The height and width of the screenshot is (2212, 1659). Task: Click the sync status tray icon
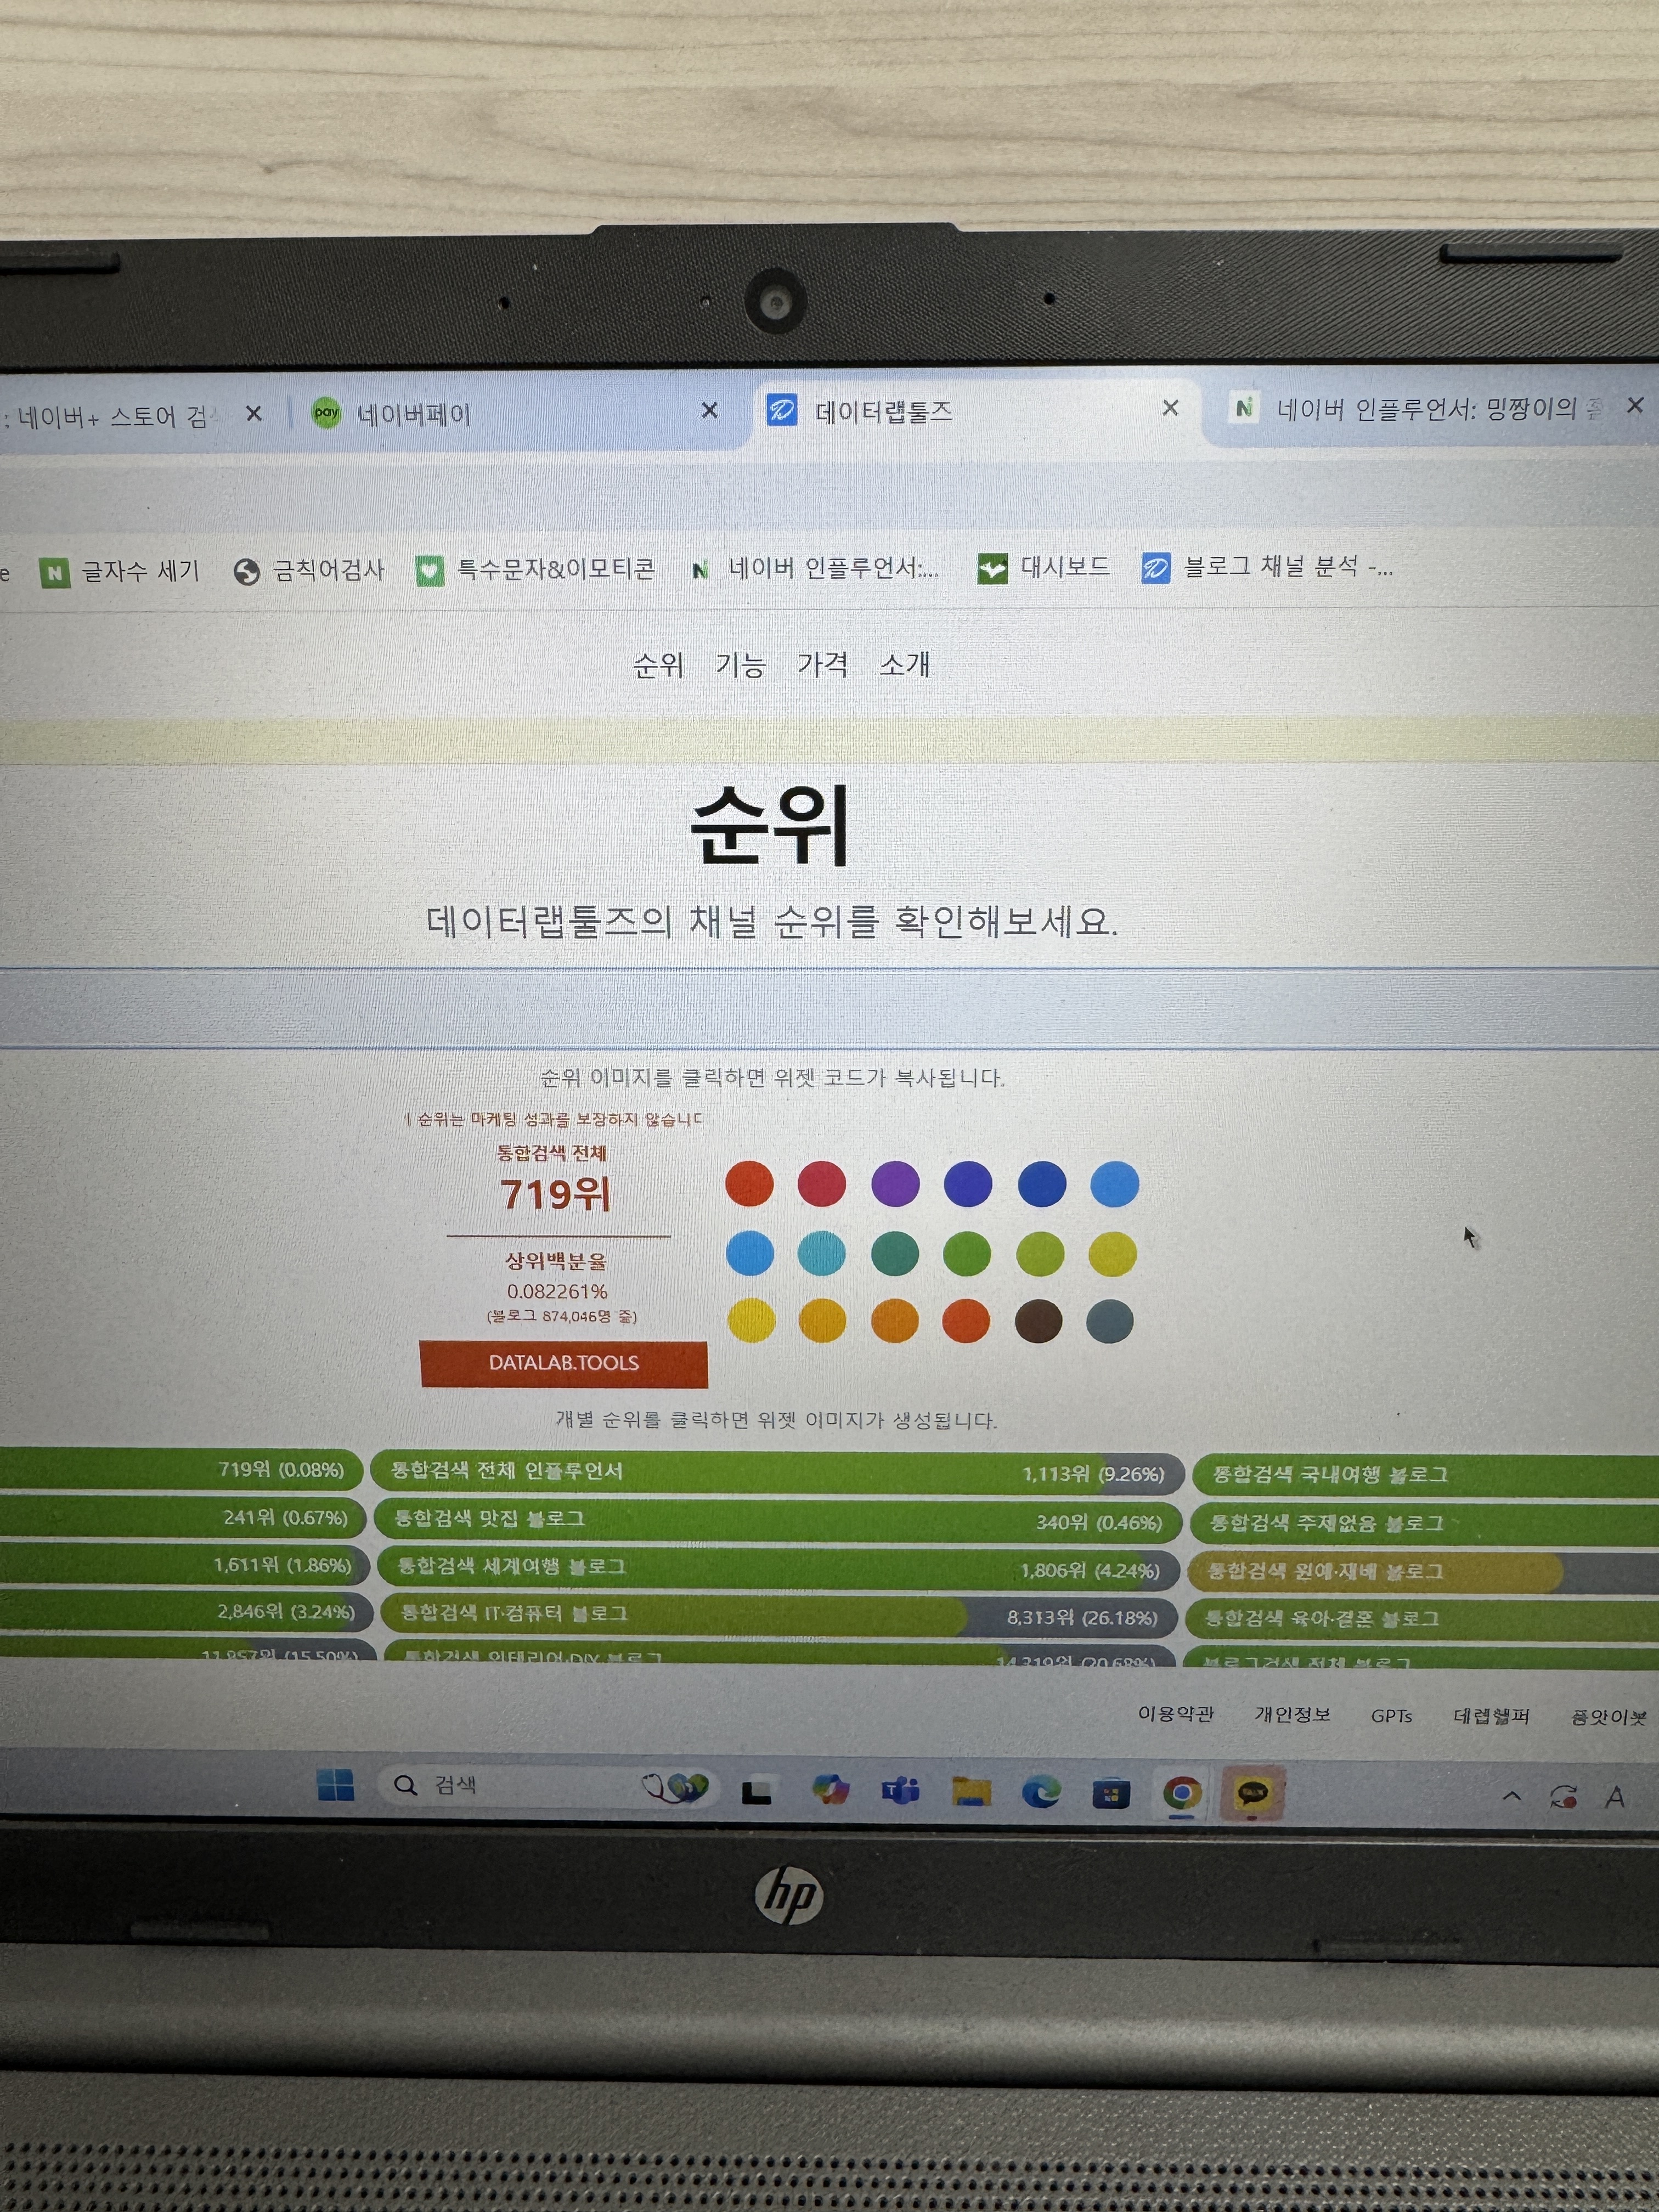1564,1798
